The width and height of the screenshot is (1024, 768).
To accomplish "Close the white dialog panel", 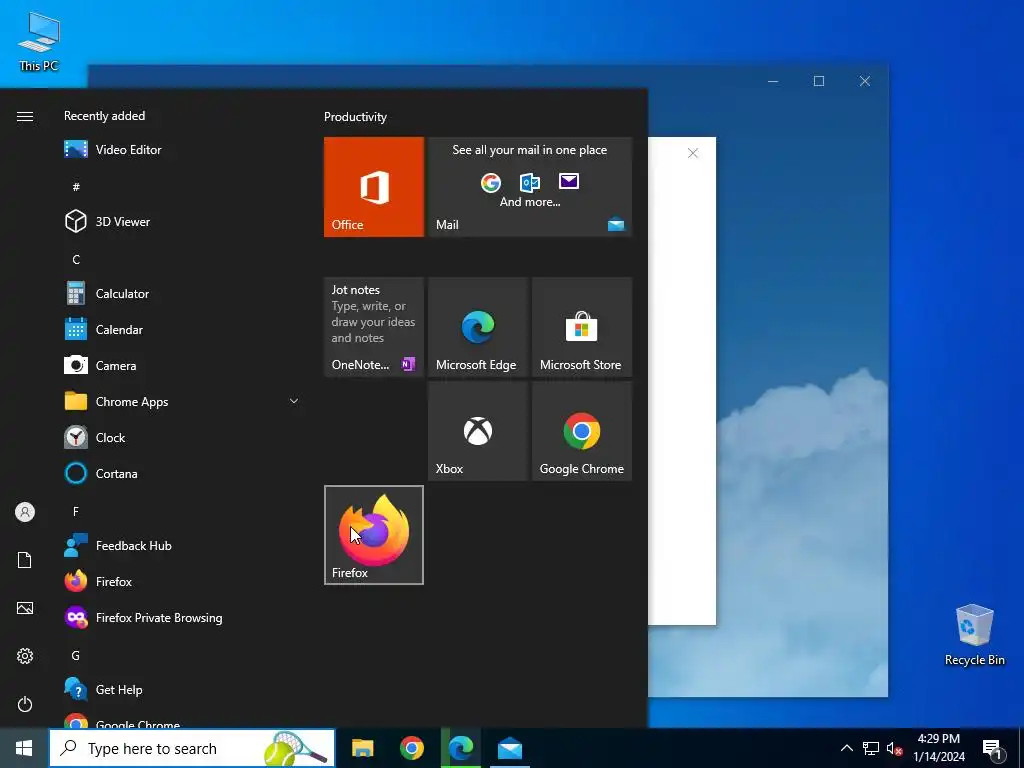I will pos(693,153).
